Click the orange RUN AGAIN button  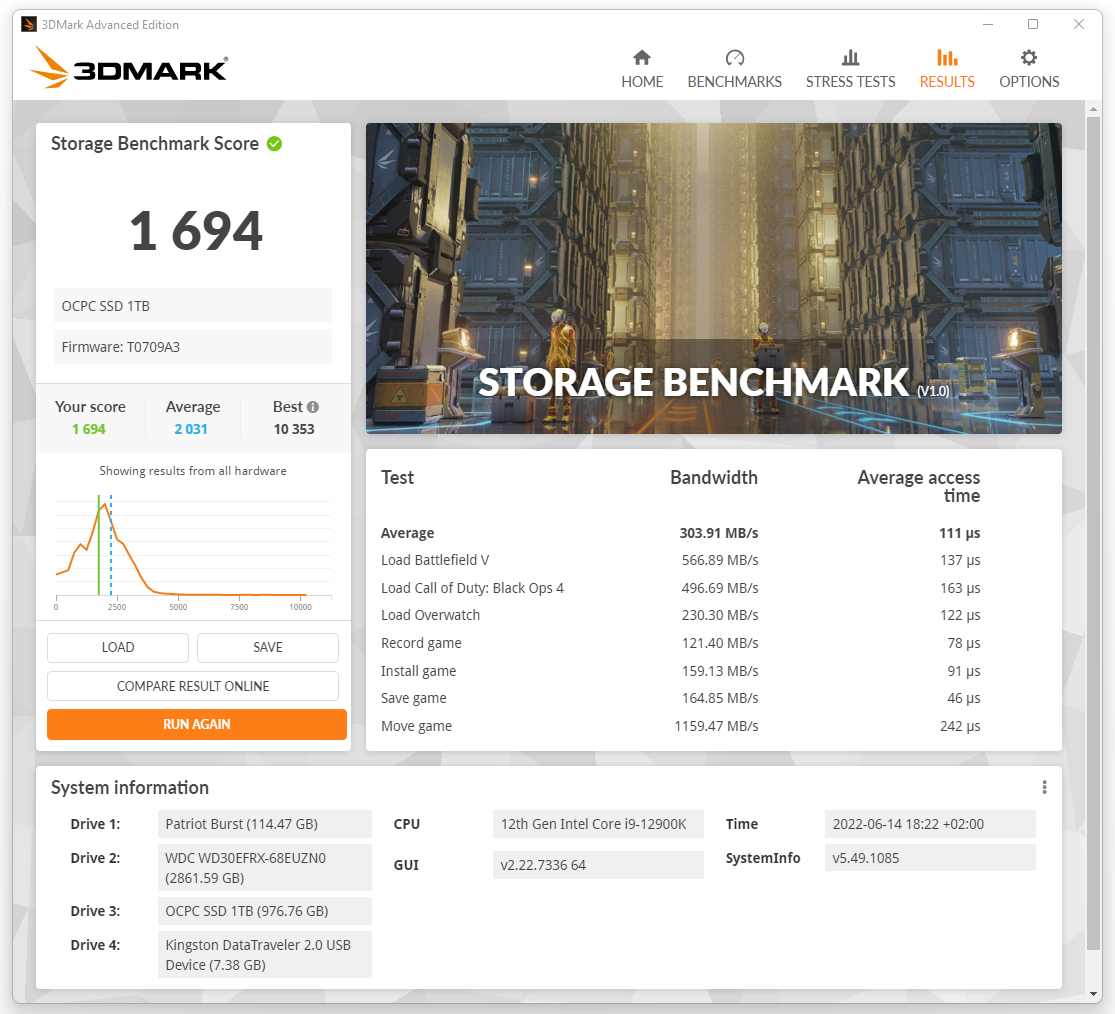[x=197, y=725]
